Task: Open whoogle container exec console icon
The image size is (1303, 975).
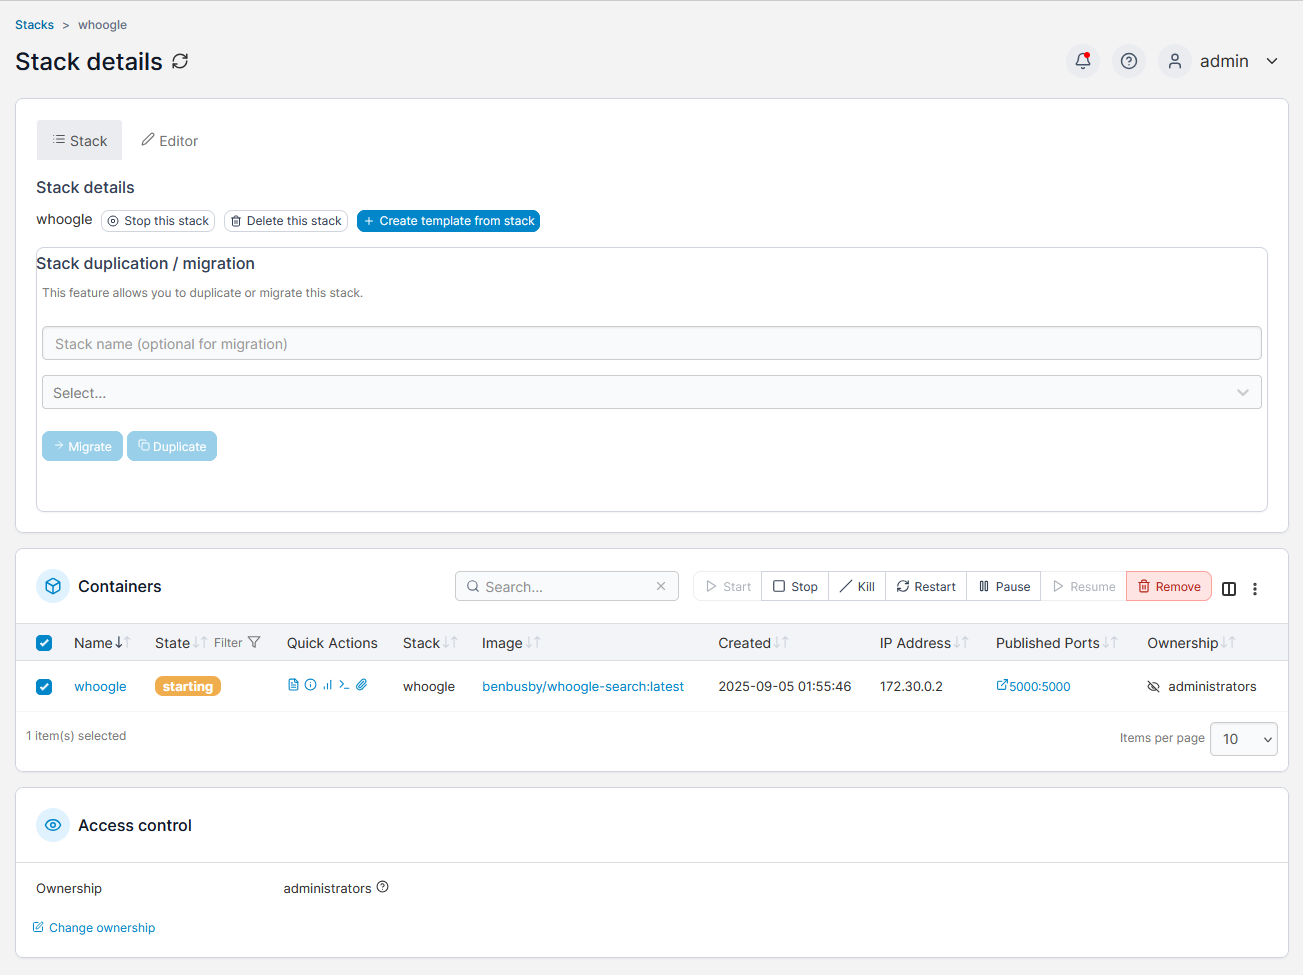Action: coord(344,685)
